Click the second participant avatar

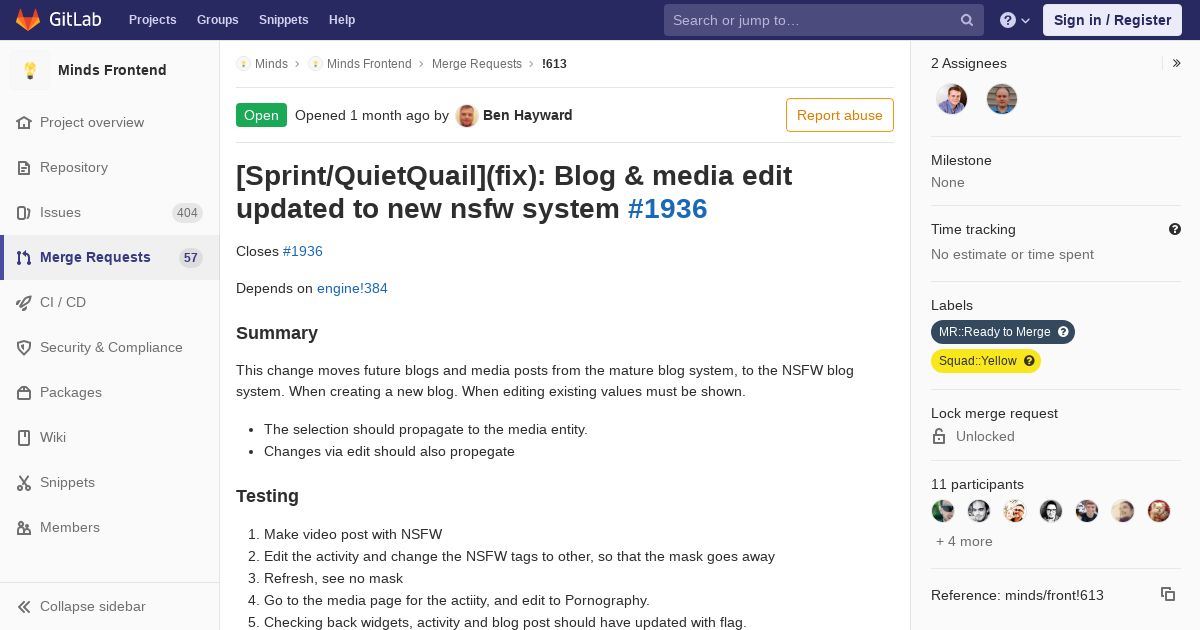tap(979, 511)
